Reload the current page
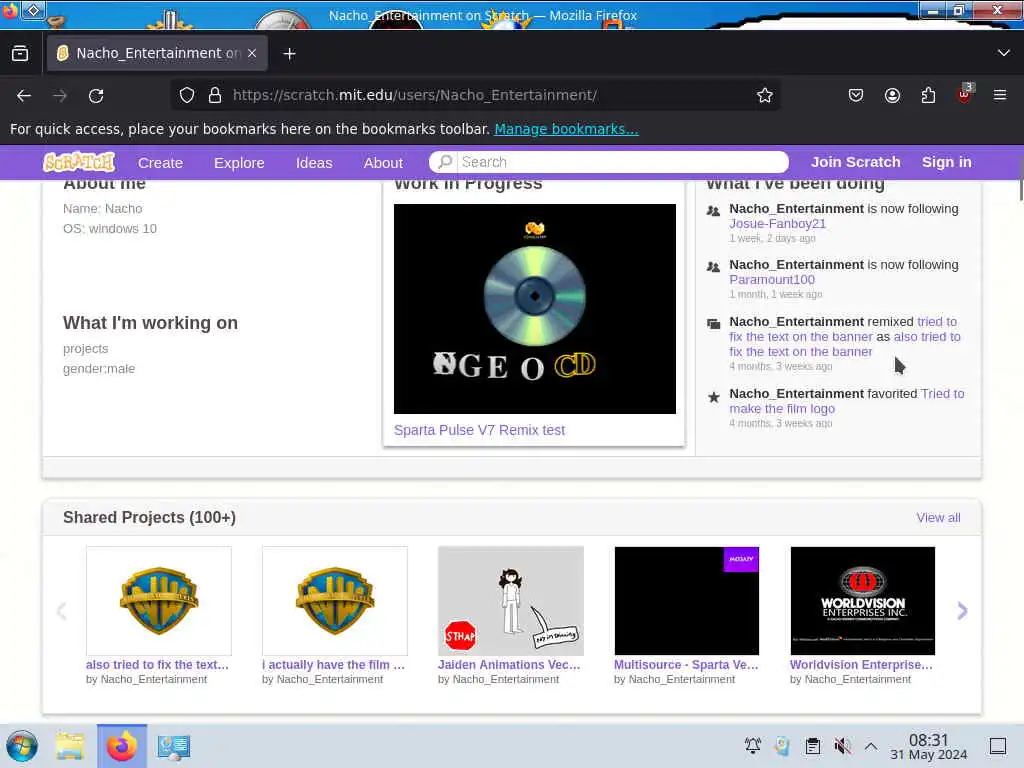Viewport: 1024px width, 768px height. 96,95
